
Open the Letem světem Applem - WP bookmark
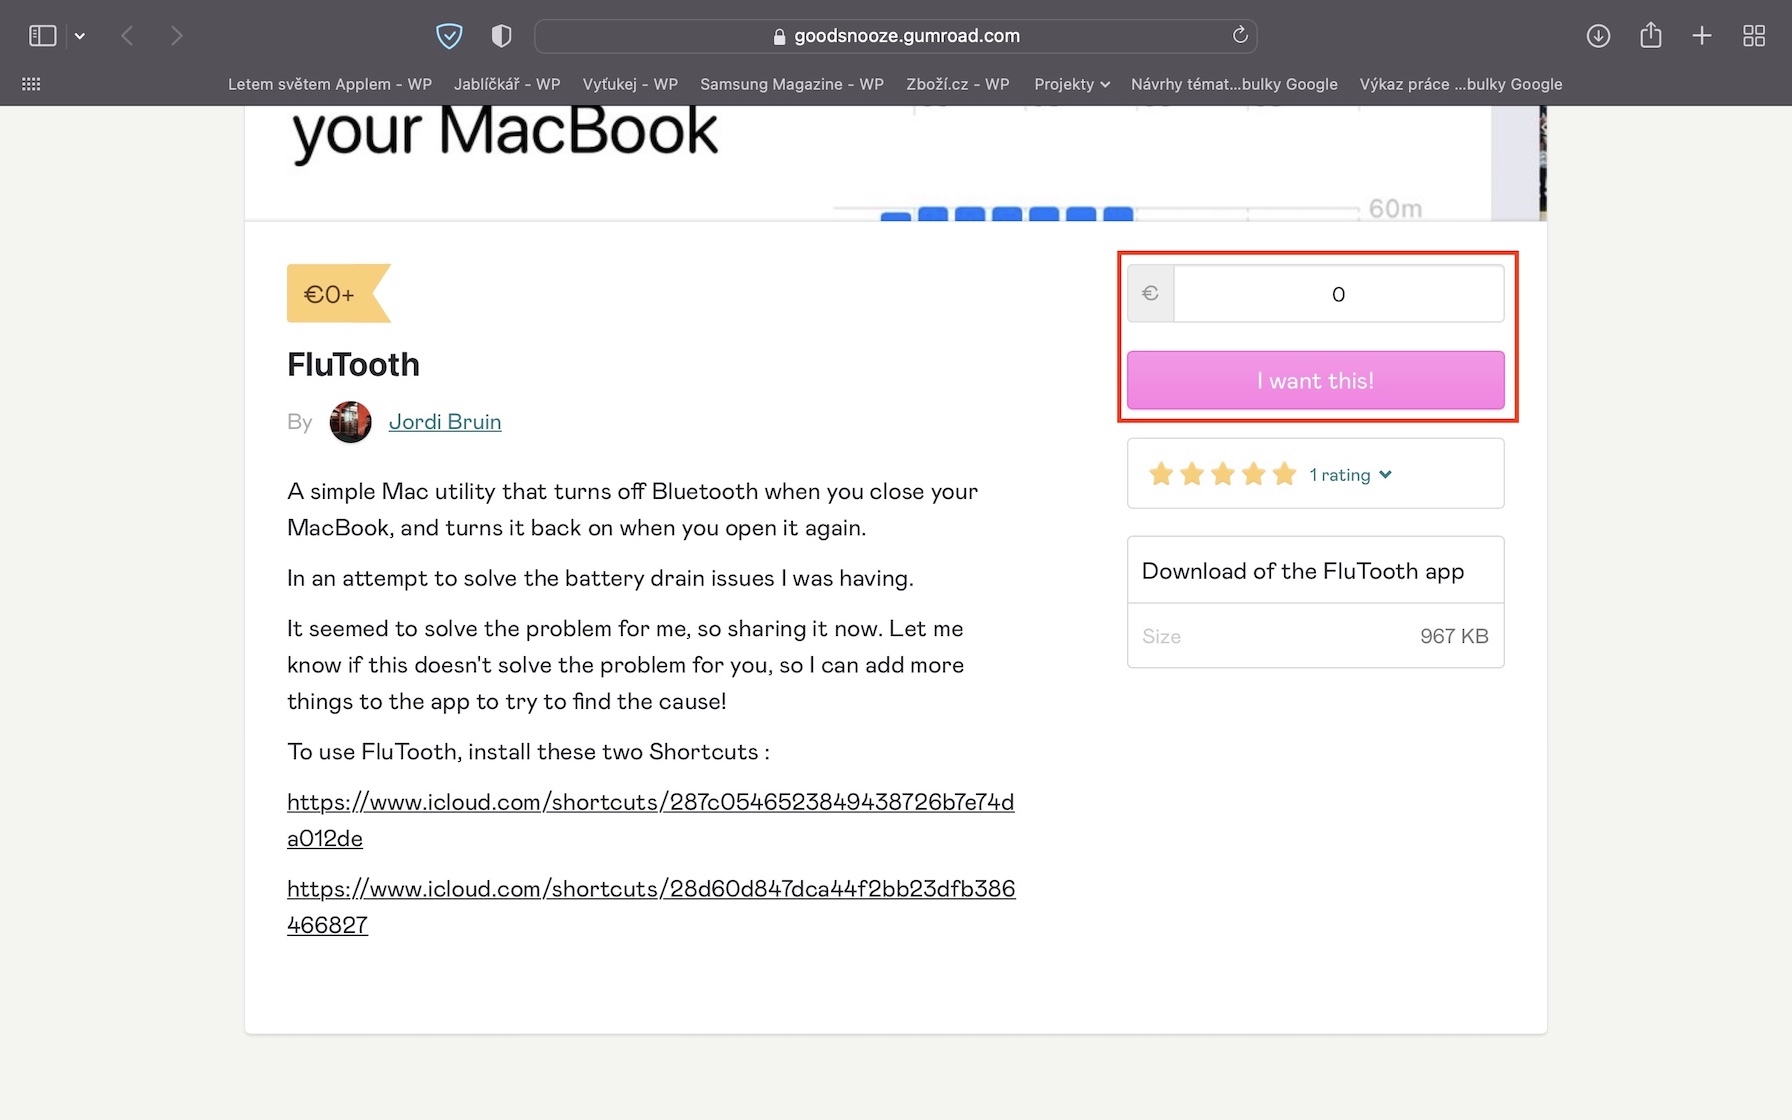point(330,84)
